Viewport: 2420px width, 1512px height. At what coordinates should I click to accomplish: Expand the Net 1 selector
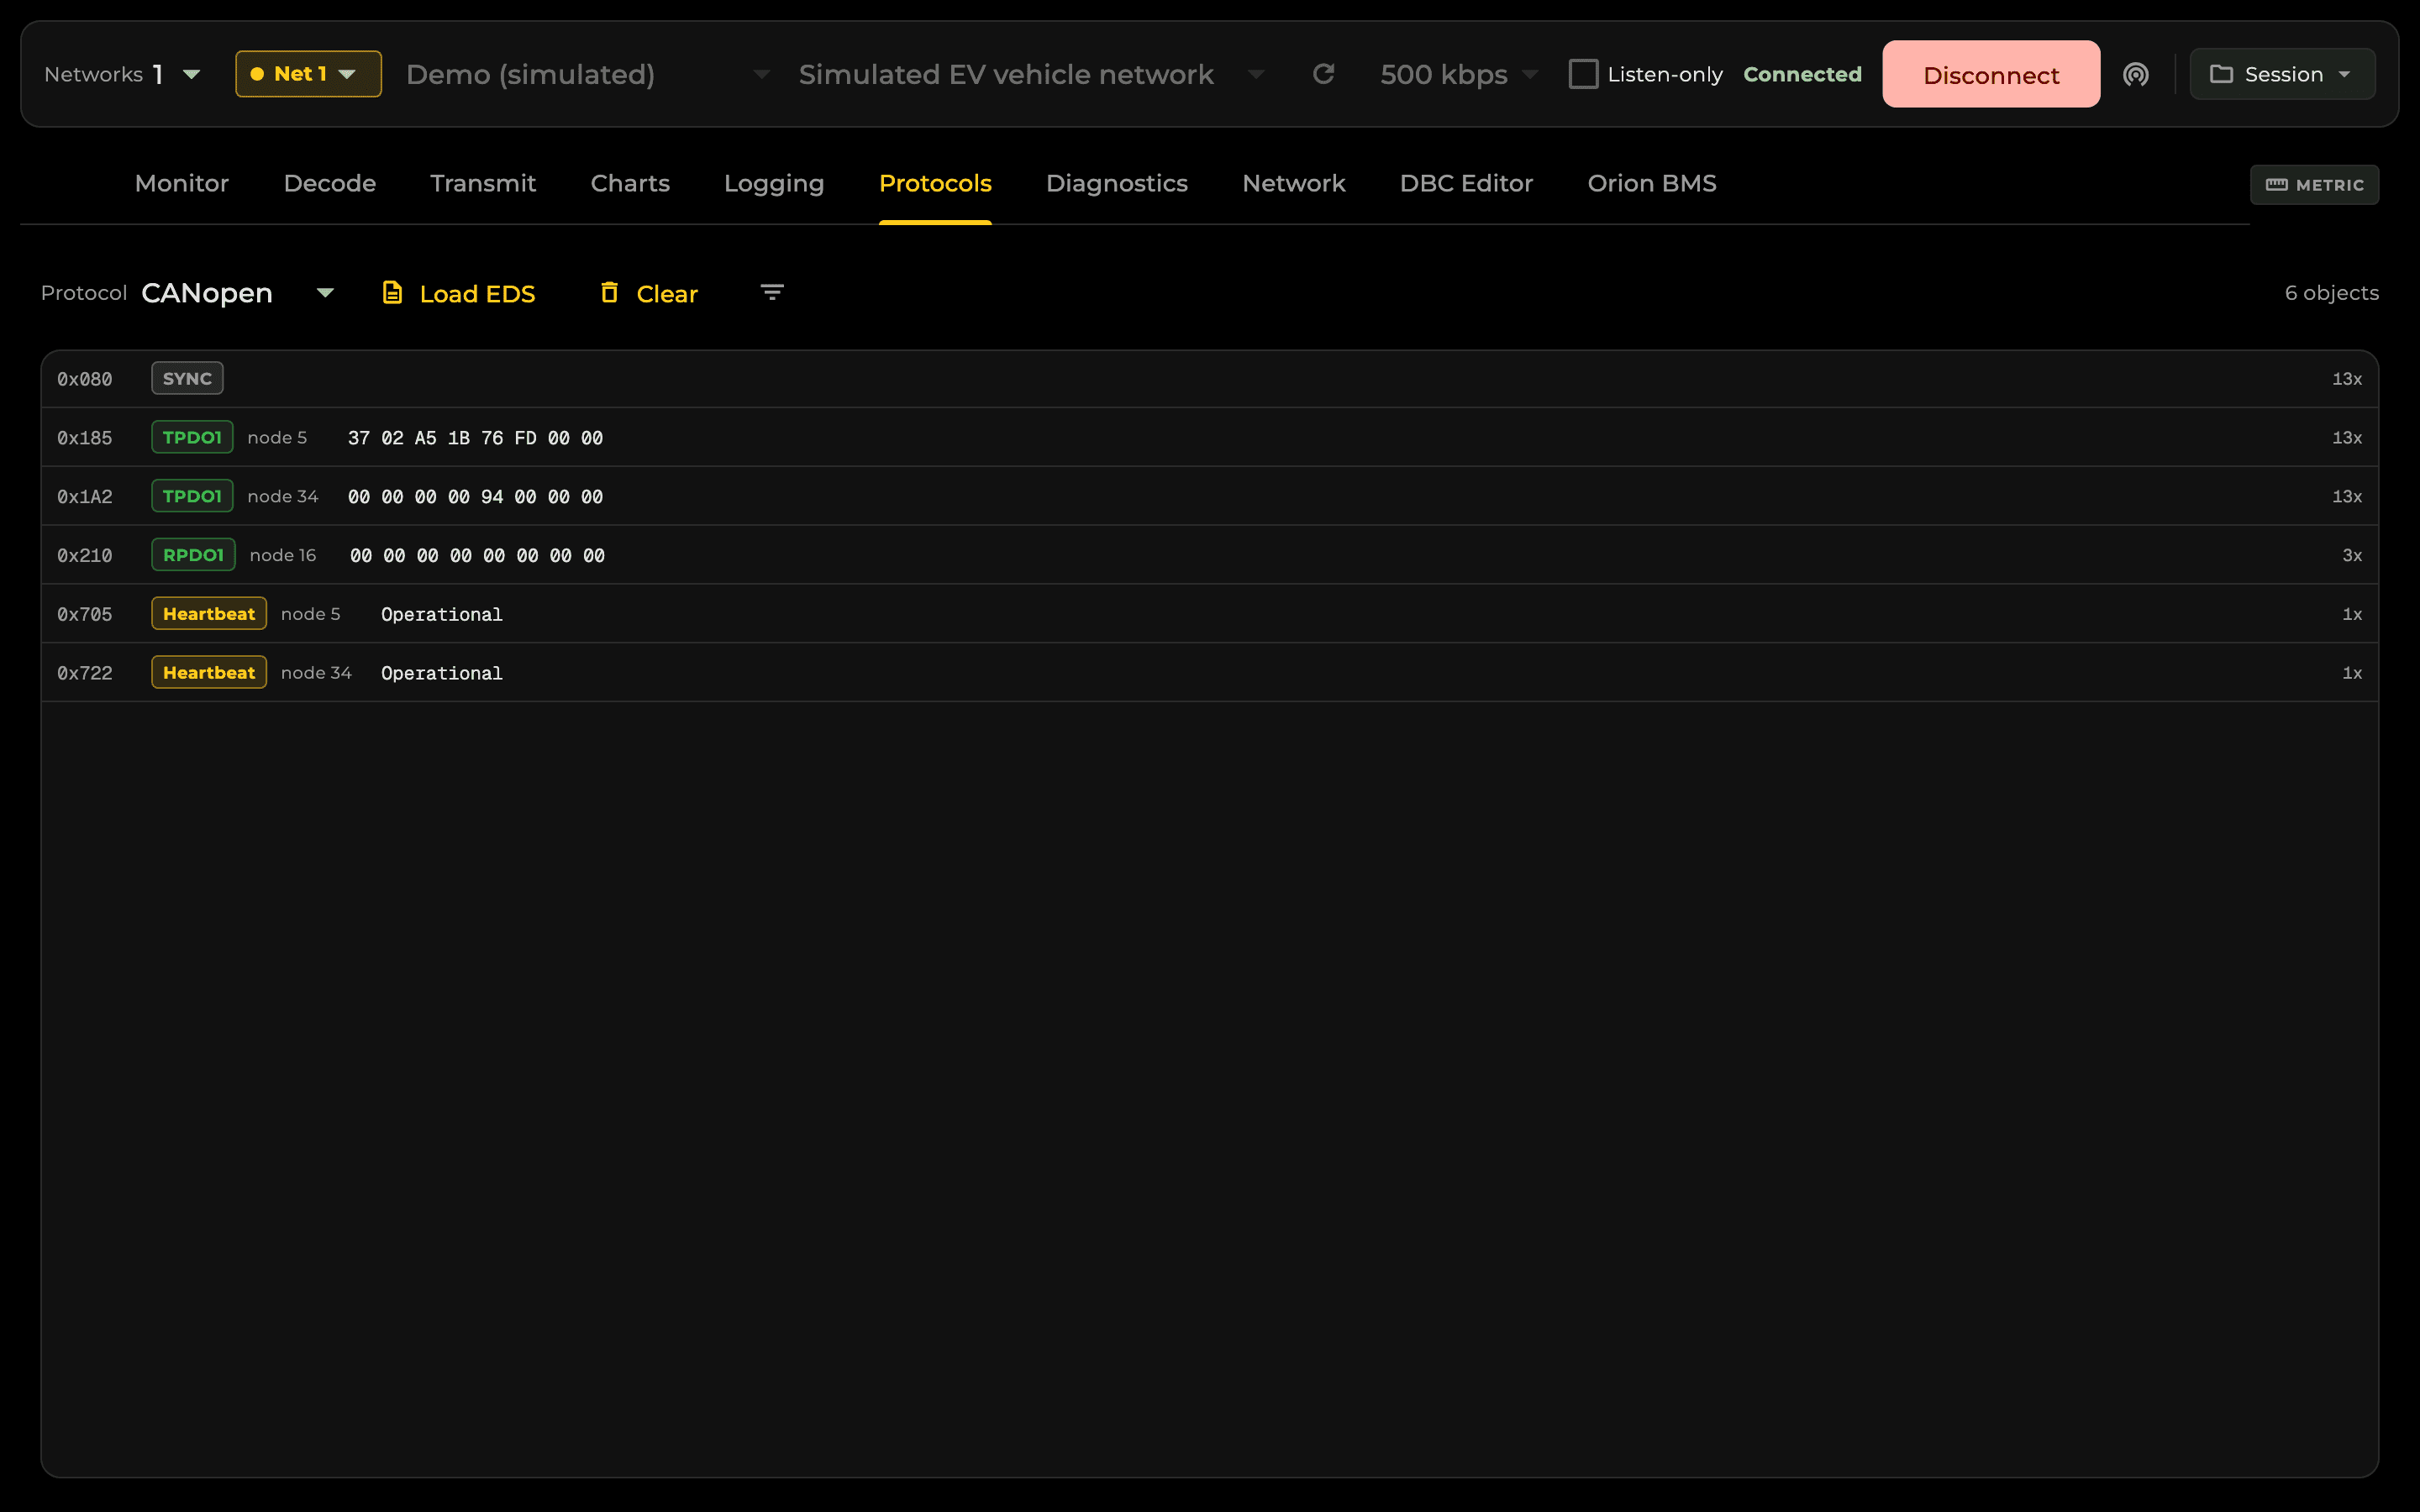[x=308, y=74]
